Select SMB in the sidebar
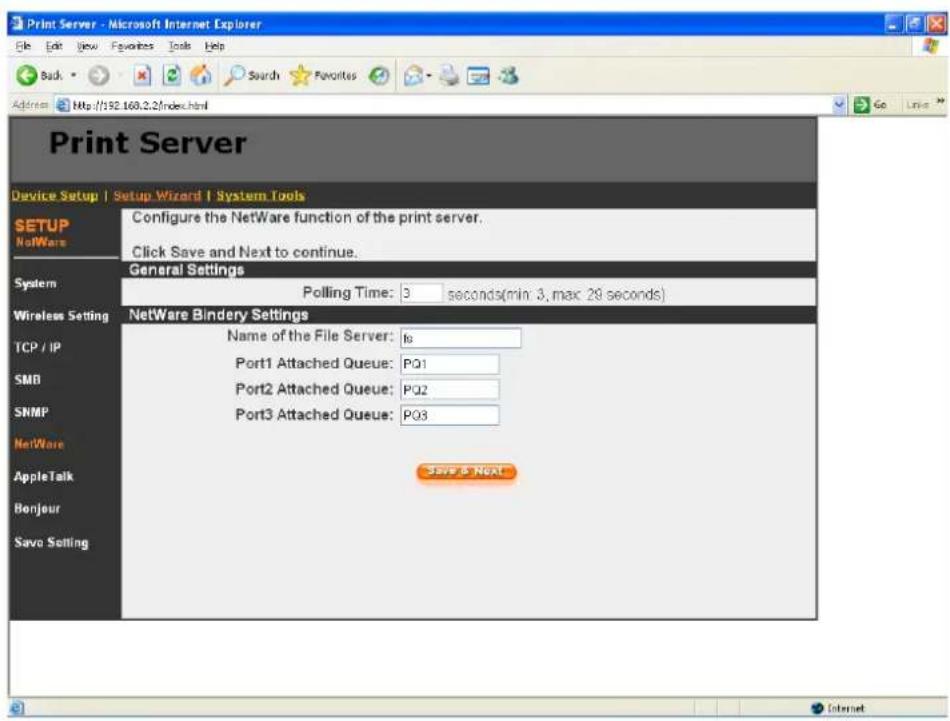This screenshot has height=721, width=950. [27, 380]
